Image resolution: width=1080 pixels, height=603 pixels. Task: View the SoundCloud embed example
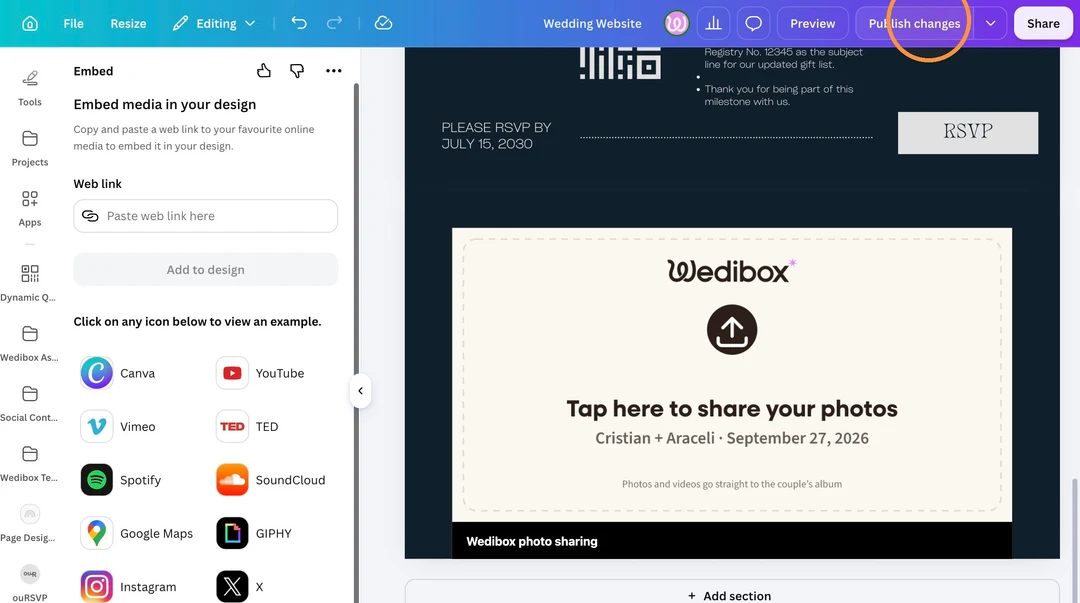[271, 480]
